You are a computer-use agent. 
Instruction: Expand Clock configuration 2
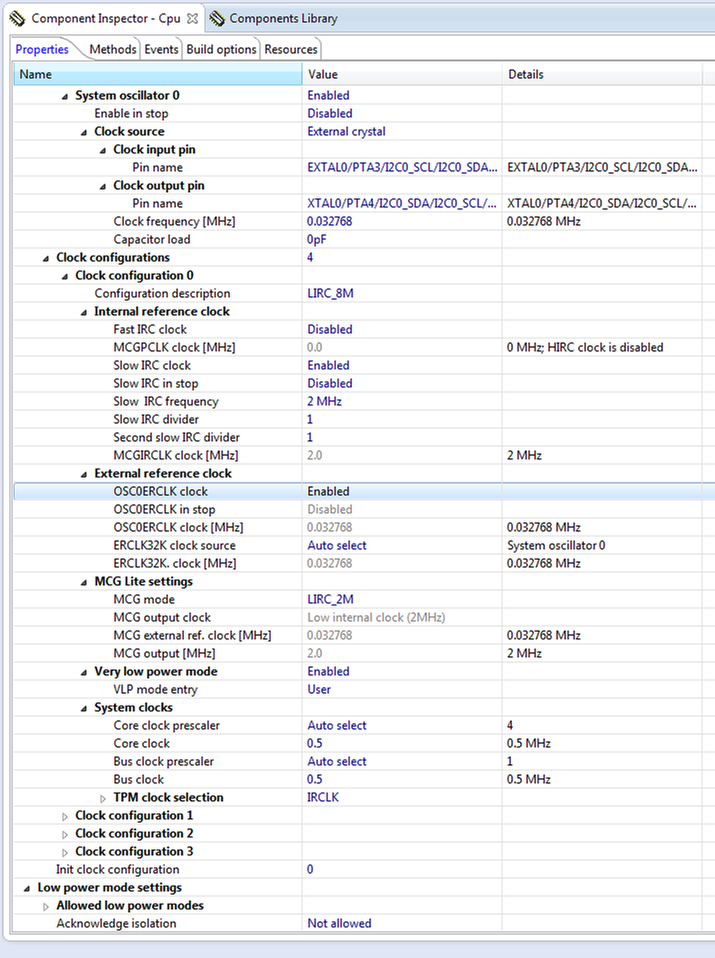(x=65, y=834)
